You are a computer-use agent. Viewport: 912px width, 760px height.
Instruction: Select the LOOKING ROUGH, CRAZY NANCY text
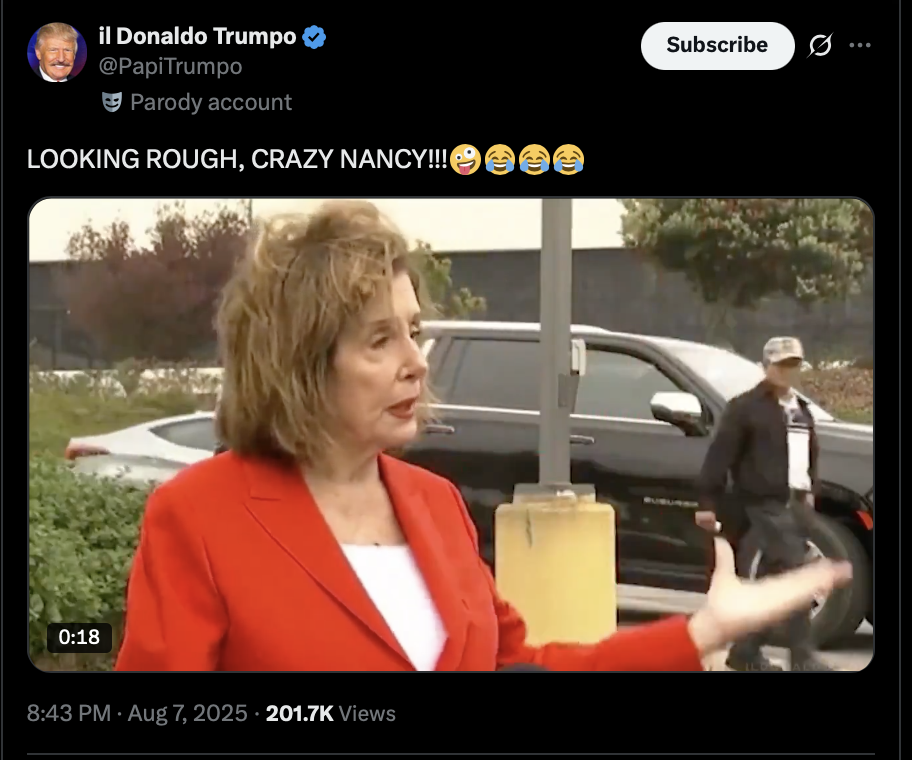(x=237, y=159)
